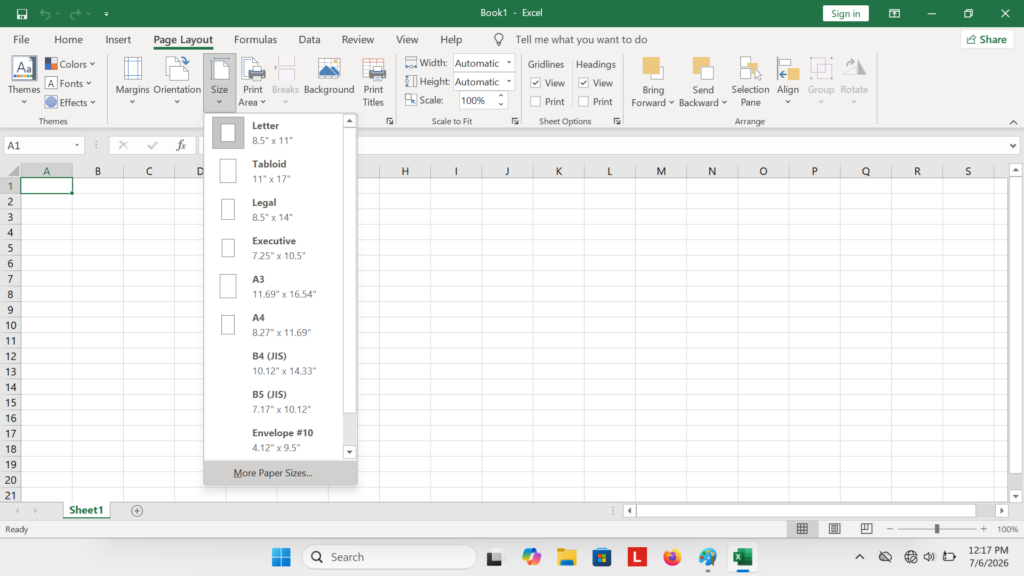Click the Share button
The image size is (1024, 576).
click(987, 40)
